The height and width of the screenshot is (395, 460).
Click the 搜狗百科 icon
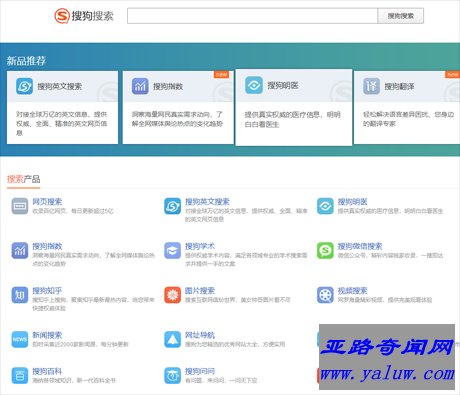tap(20, 376)
